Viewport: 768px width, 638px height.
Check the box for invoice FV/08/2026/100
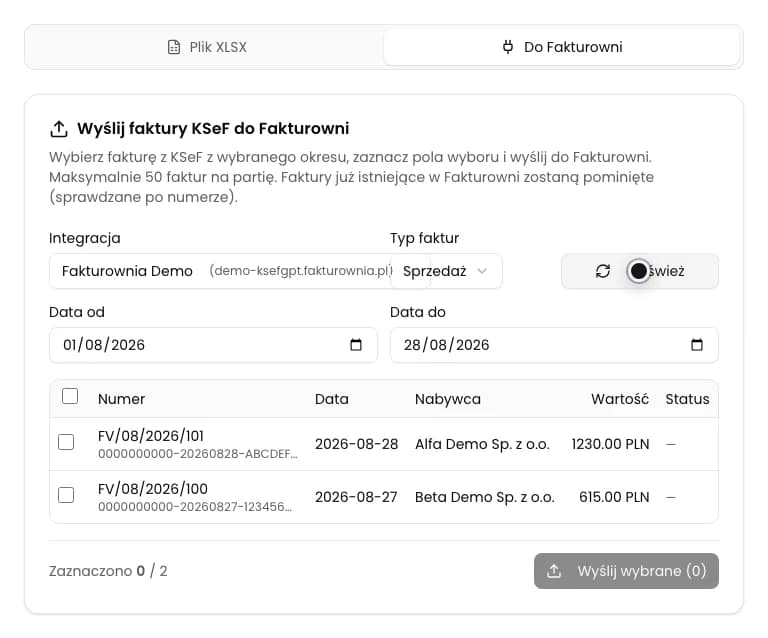(x=66, y=495)
